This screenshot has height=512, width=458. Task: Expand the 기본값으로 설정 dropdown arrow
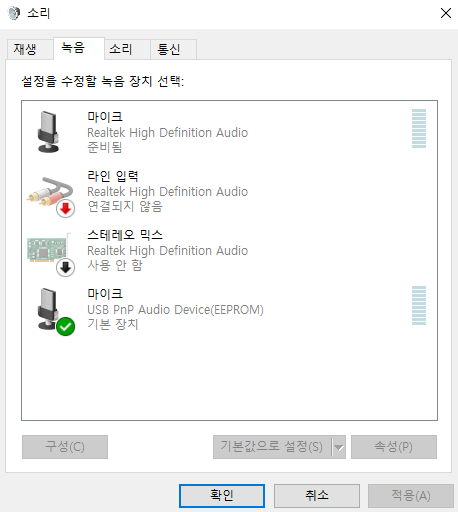(x=339, y=447)
